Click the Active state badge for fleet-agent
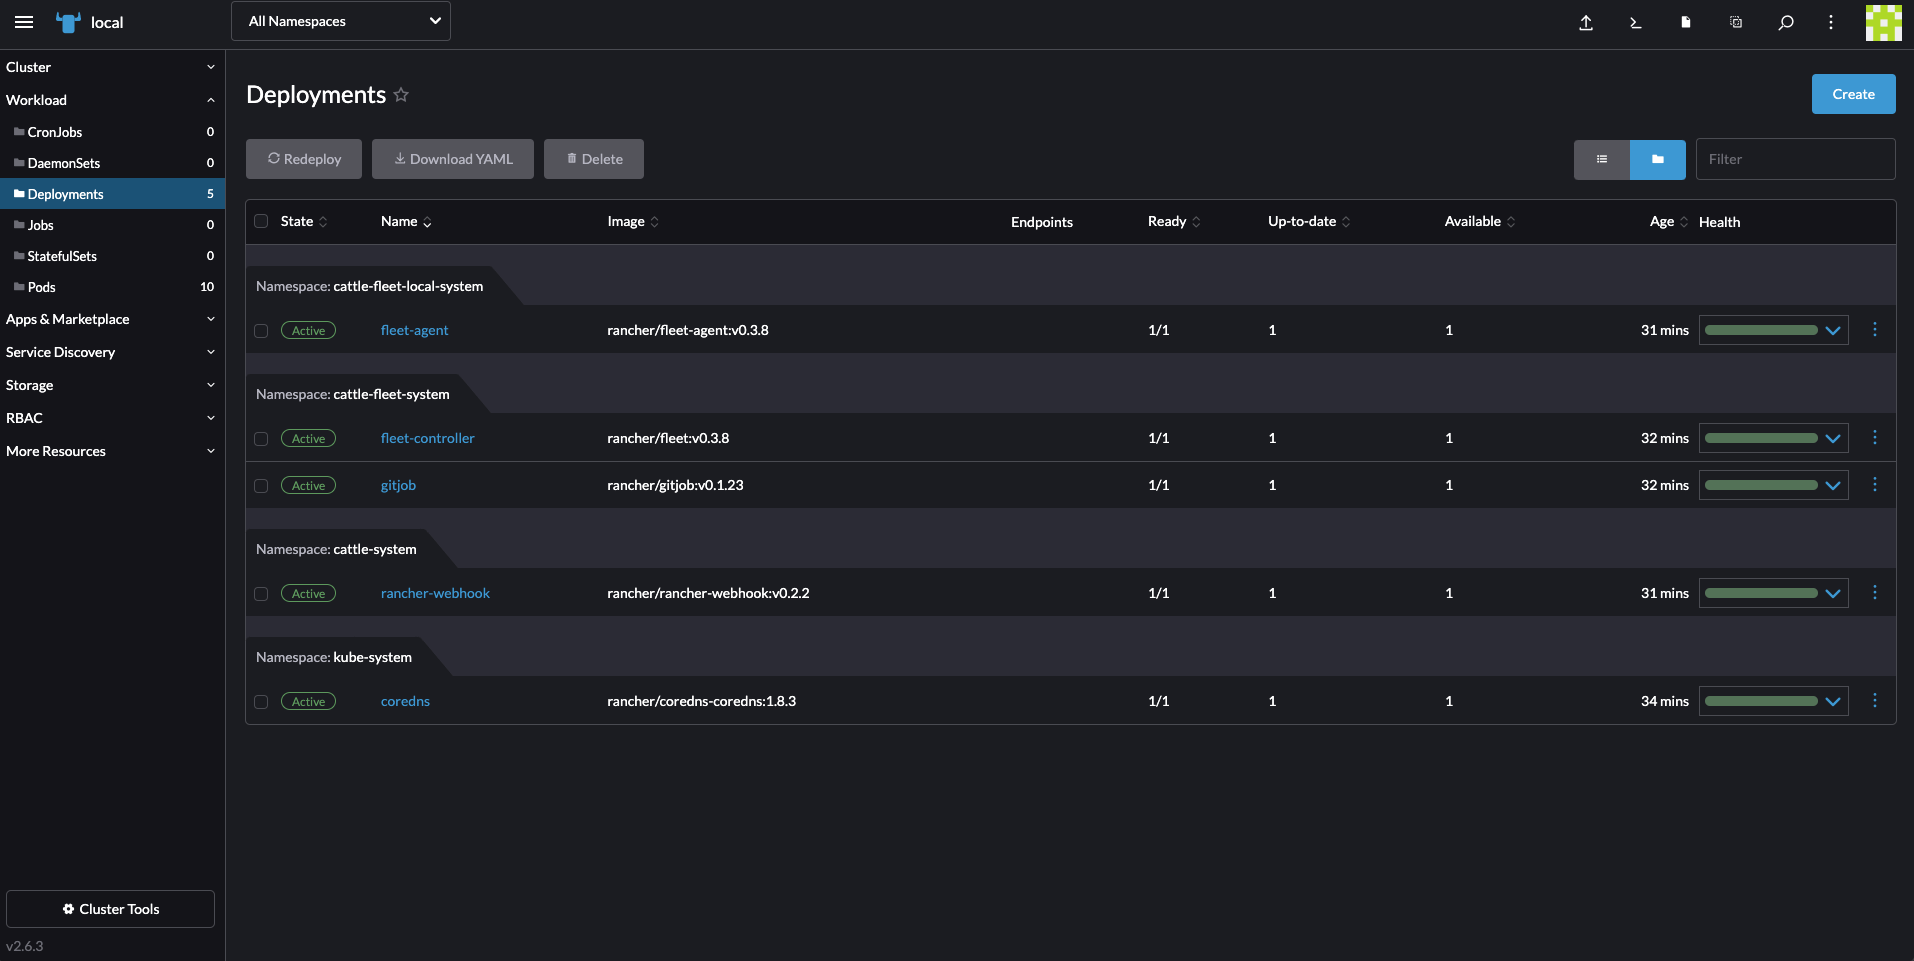The height and width of the screenshot is (961, 1914). tap(308, 331)
